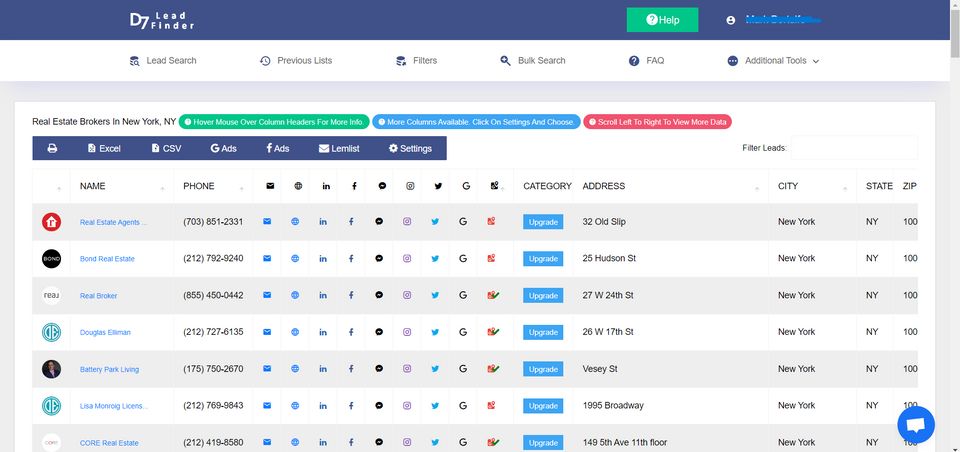Click the Upgrade button for Douglas Elliman
Image resolution: width=960 pixels, height=452 pixels.
(543, 332)
